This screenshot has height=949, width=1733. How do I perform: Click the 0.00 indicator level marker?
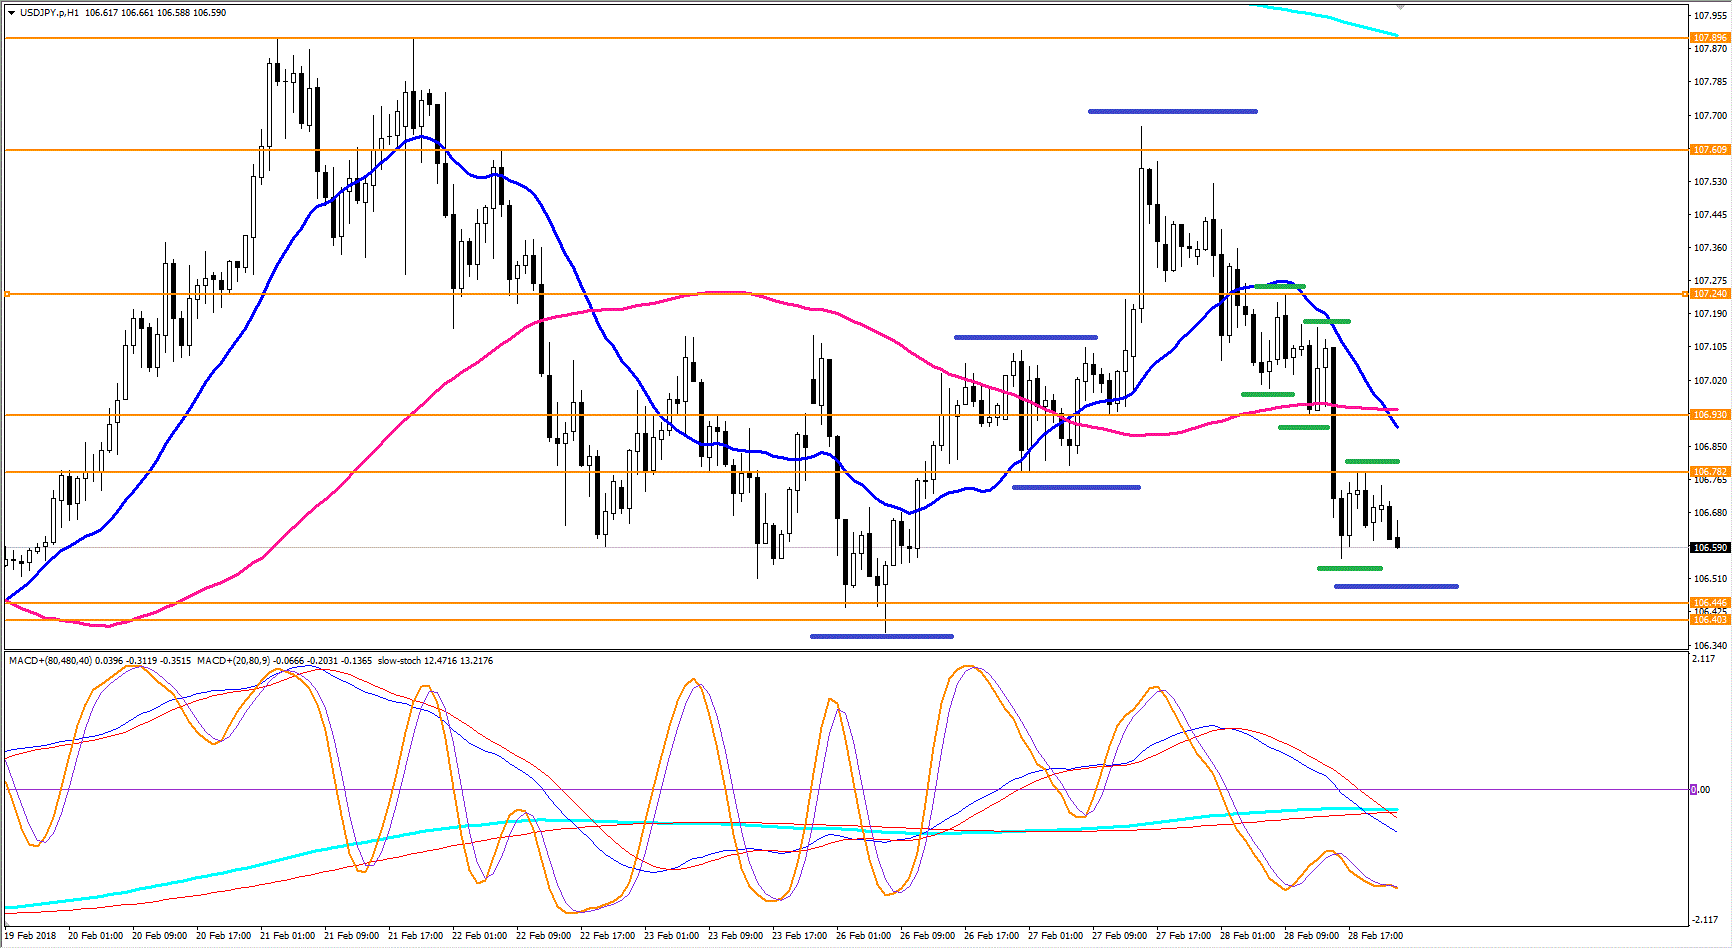[x=1700, y=790]
